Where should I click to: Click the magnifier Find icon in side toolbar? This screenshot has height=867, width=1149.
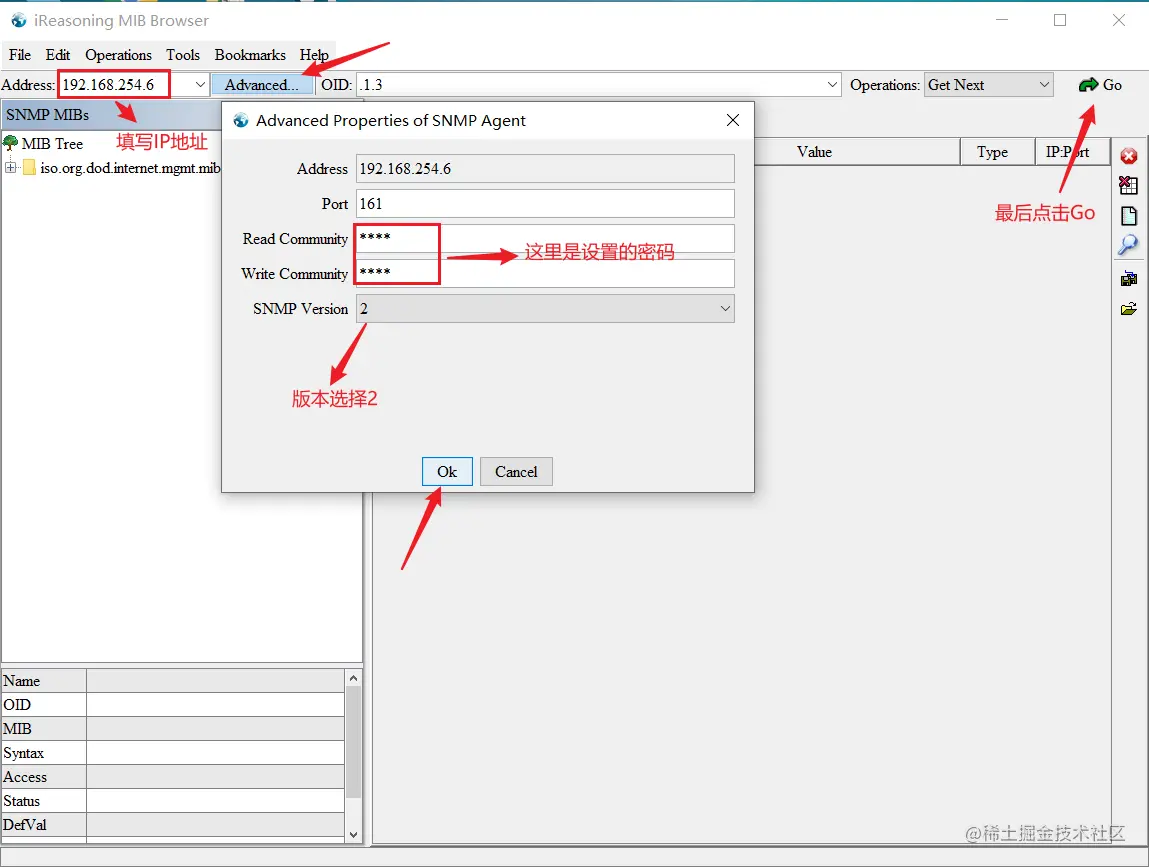[x=1128, y=245]
